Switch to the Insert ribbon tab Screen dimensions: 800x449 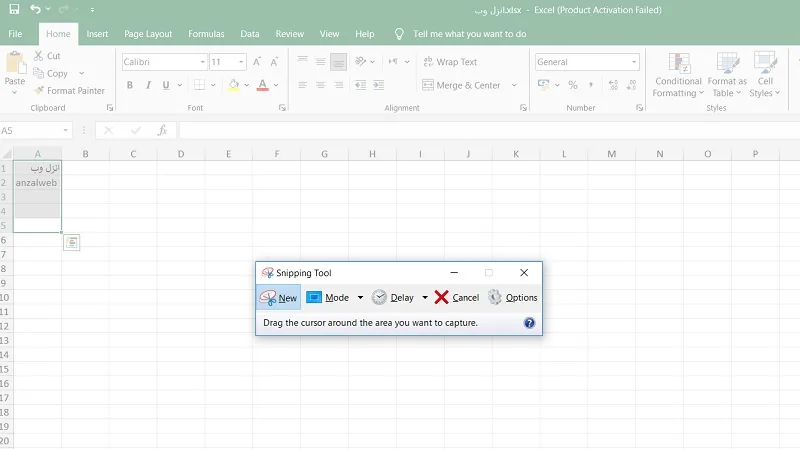[x=97, y=34]
